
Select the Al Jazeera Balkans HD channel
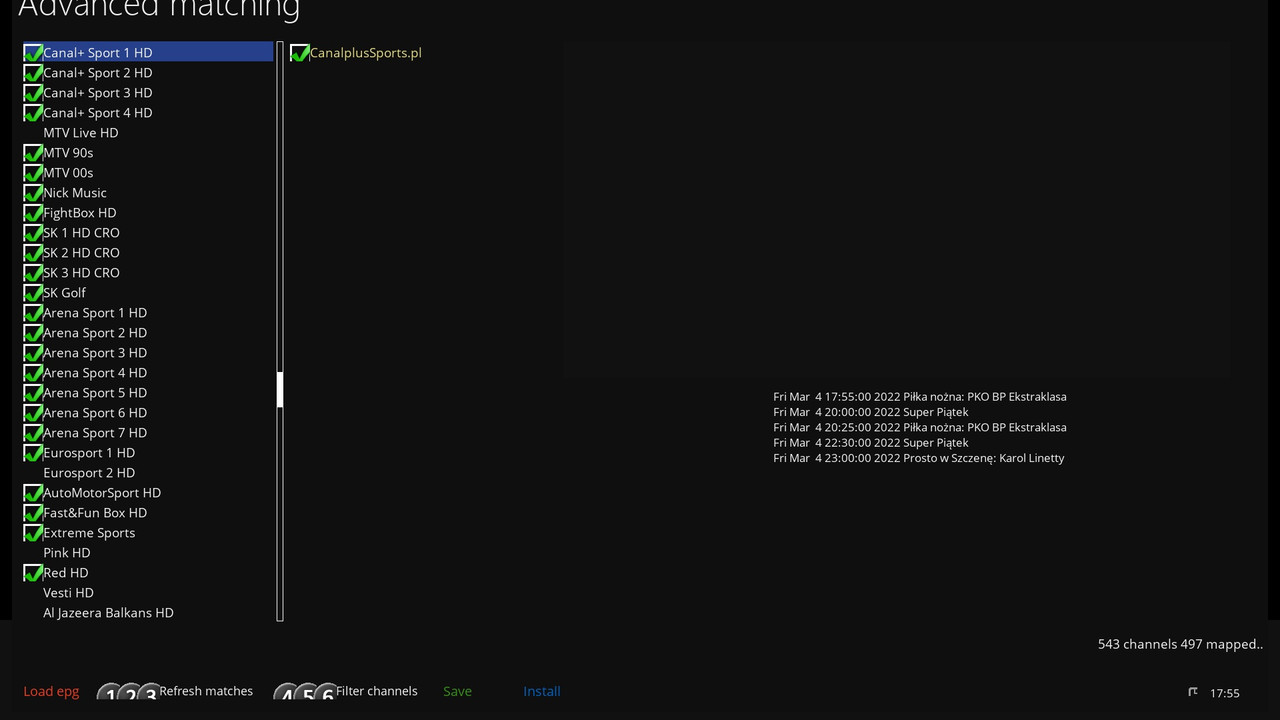pos(148,612)
